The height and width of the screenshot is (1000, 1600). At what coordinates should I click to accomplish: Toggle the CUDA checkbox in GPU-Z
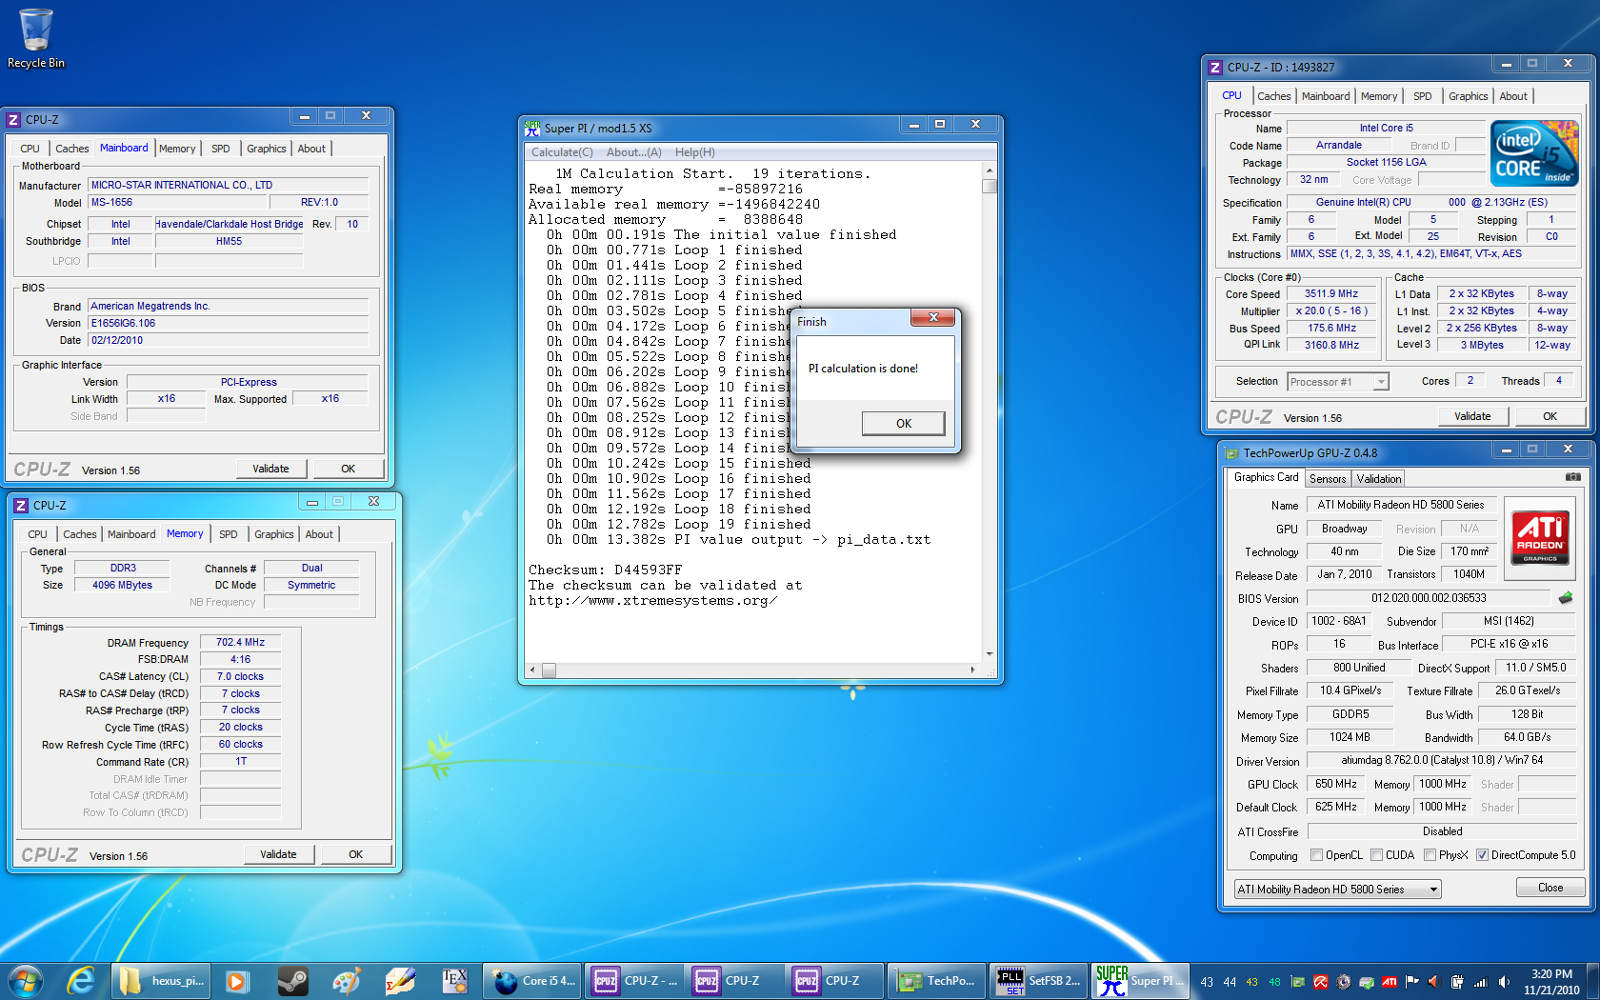[1377, 855]
